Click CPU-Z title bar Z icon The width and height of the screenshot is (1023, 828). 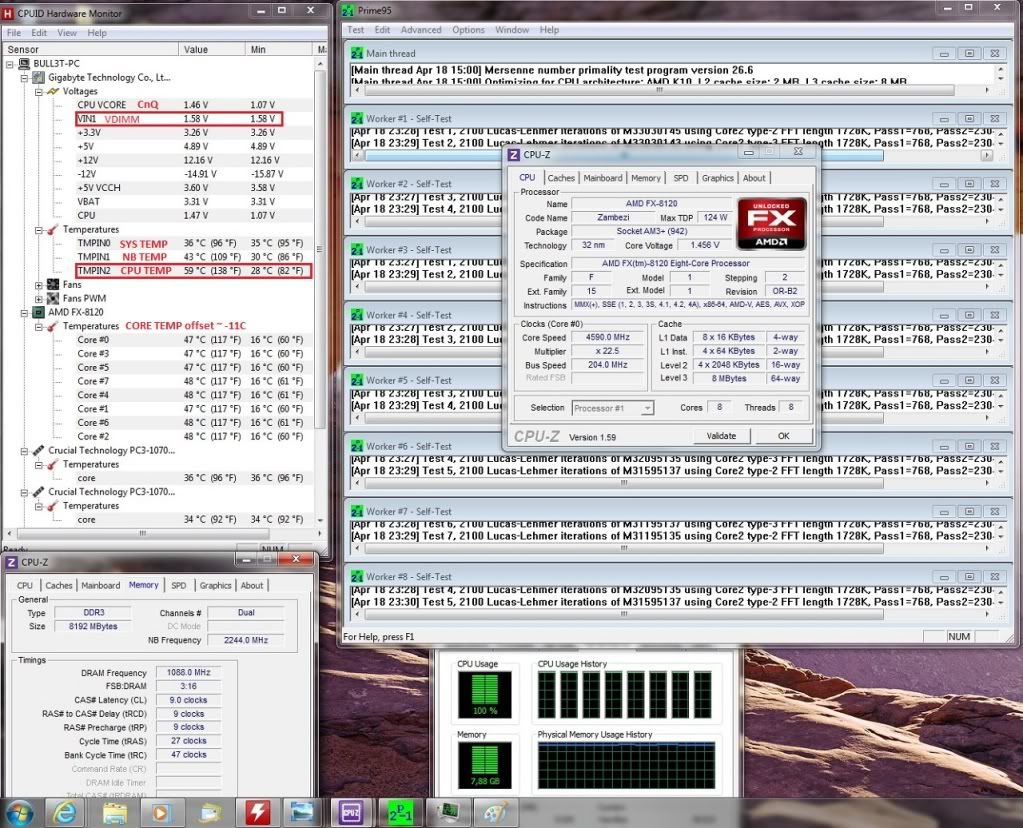514,155
